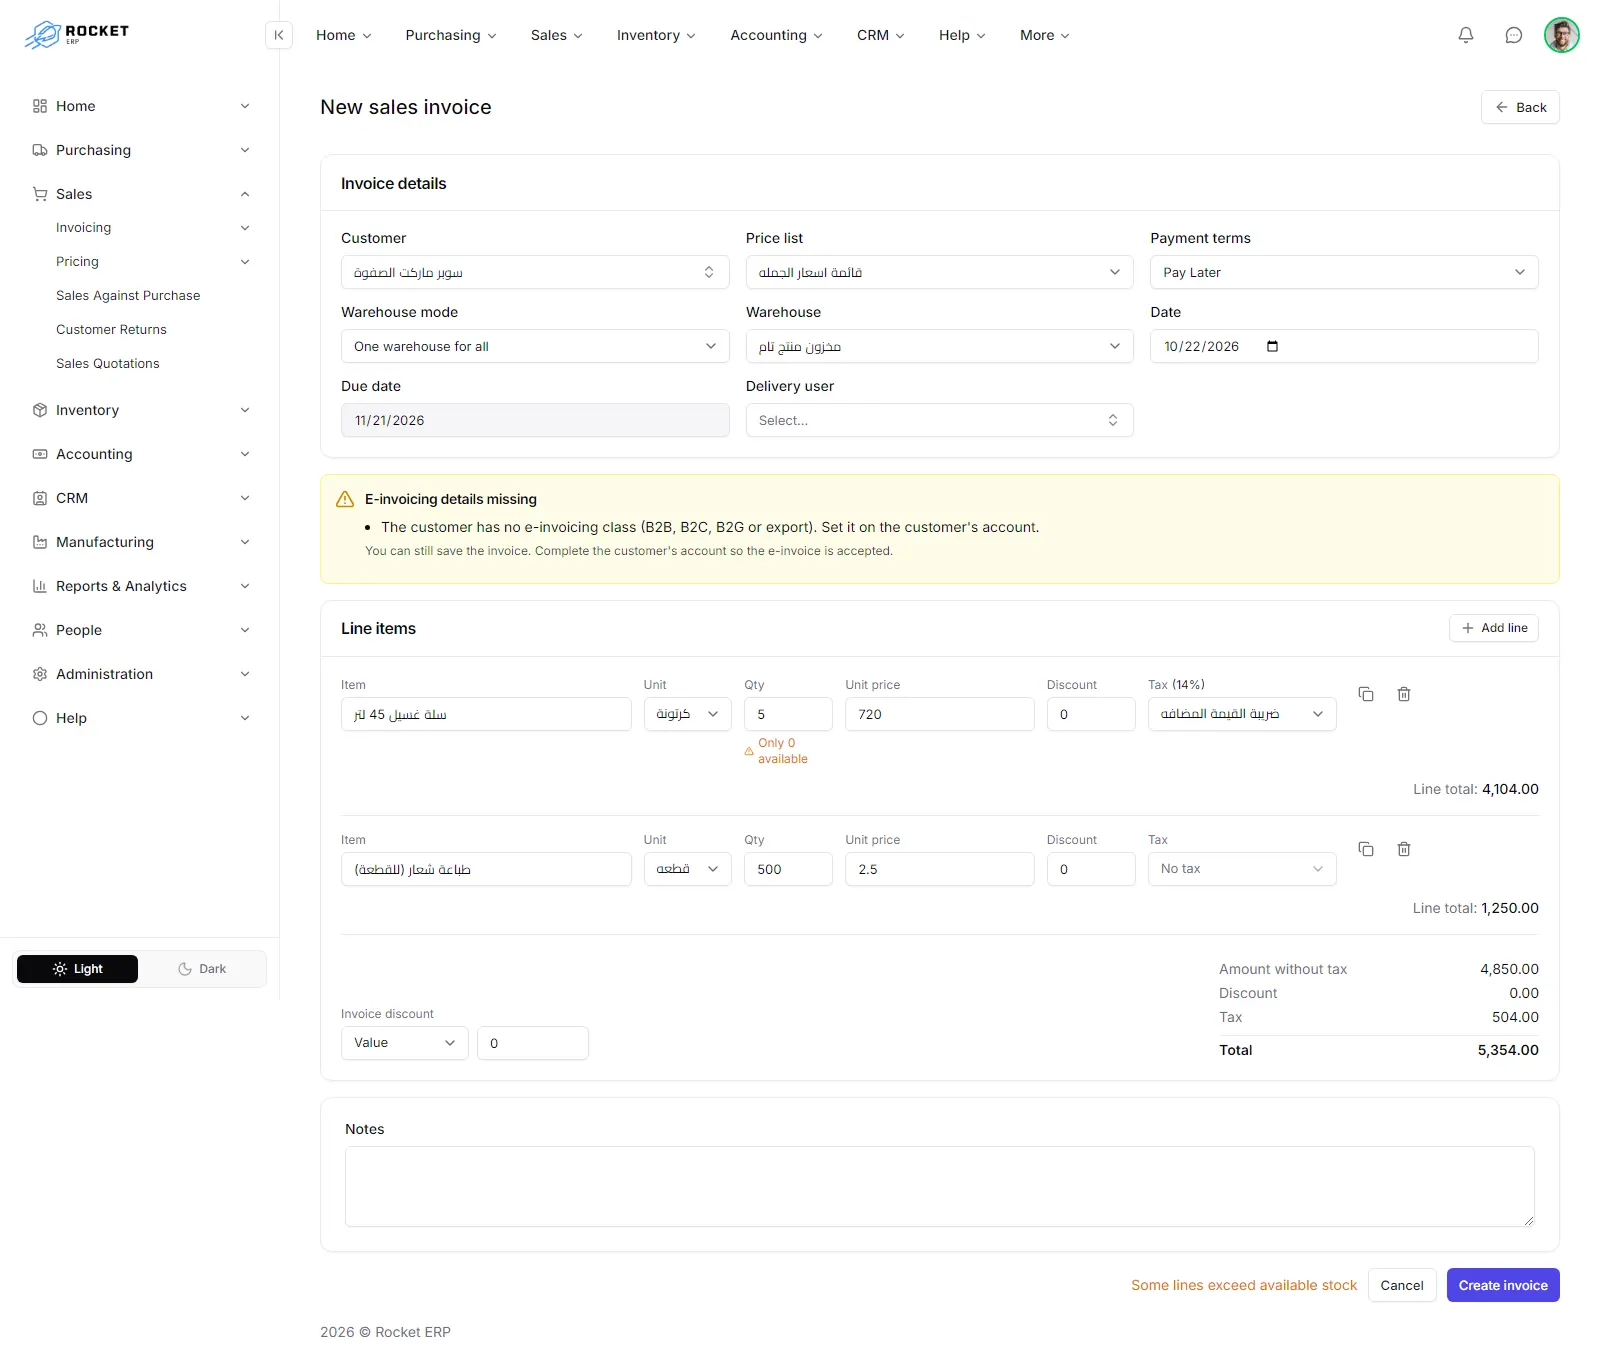Click the Create invoice button
1600x1362 pixels.
[x=1503, y=1285]
